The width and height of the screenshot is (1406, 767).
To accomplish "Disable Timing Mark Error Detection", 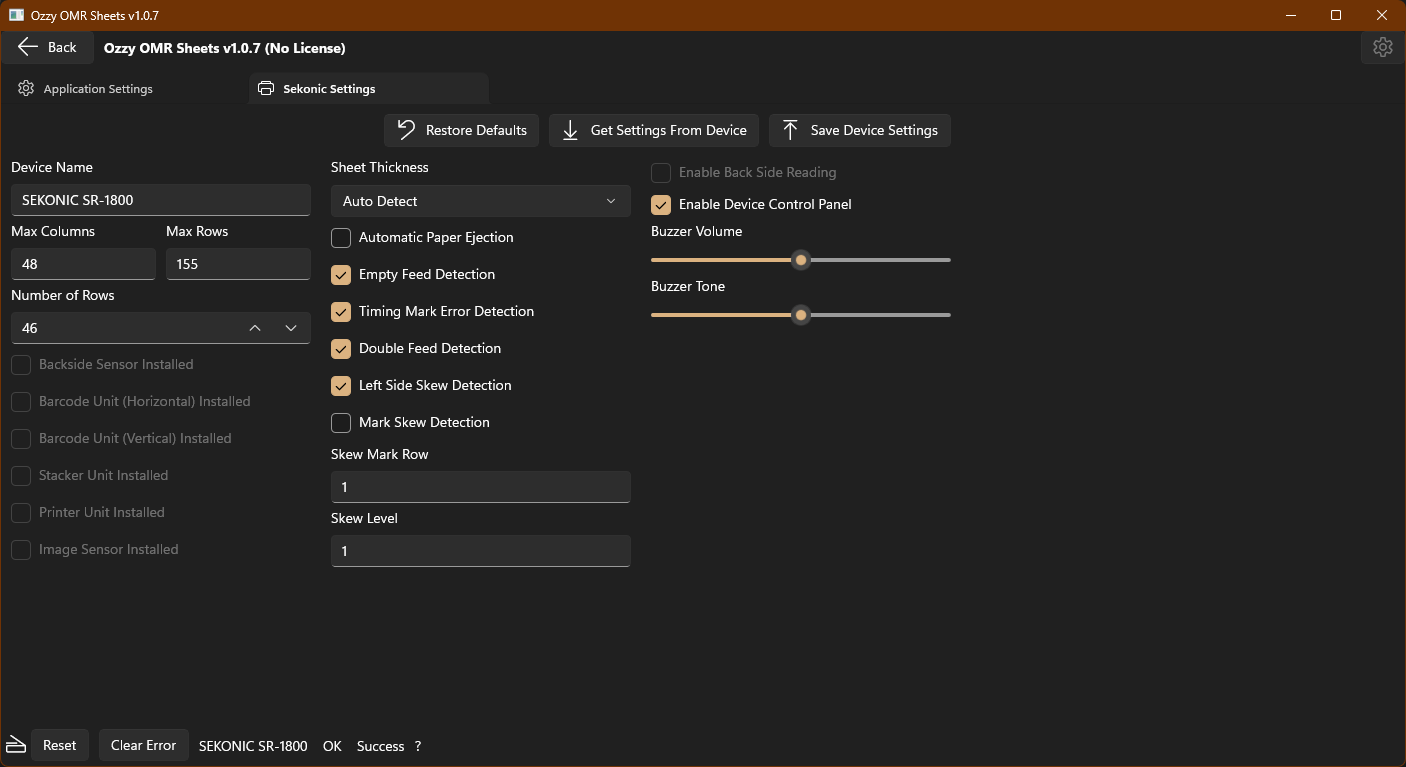I will 340,311.
